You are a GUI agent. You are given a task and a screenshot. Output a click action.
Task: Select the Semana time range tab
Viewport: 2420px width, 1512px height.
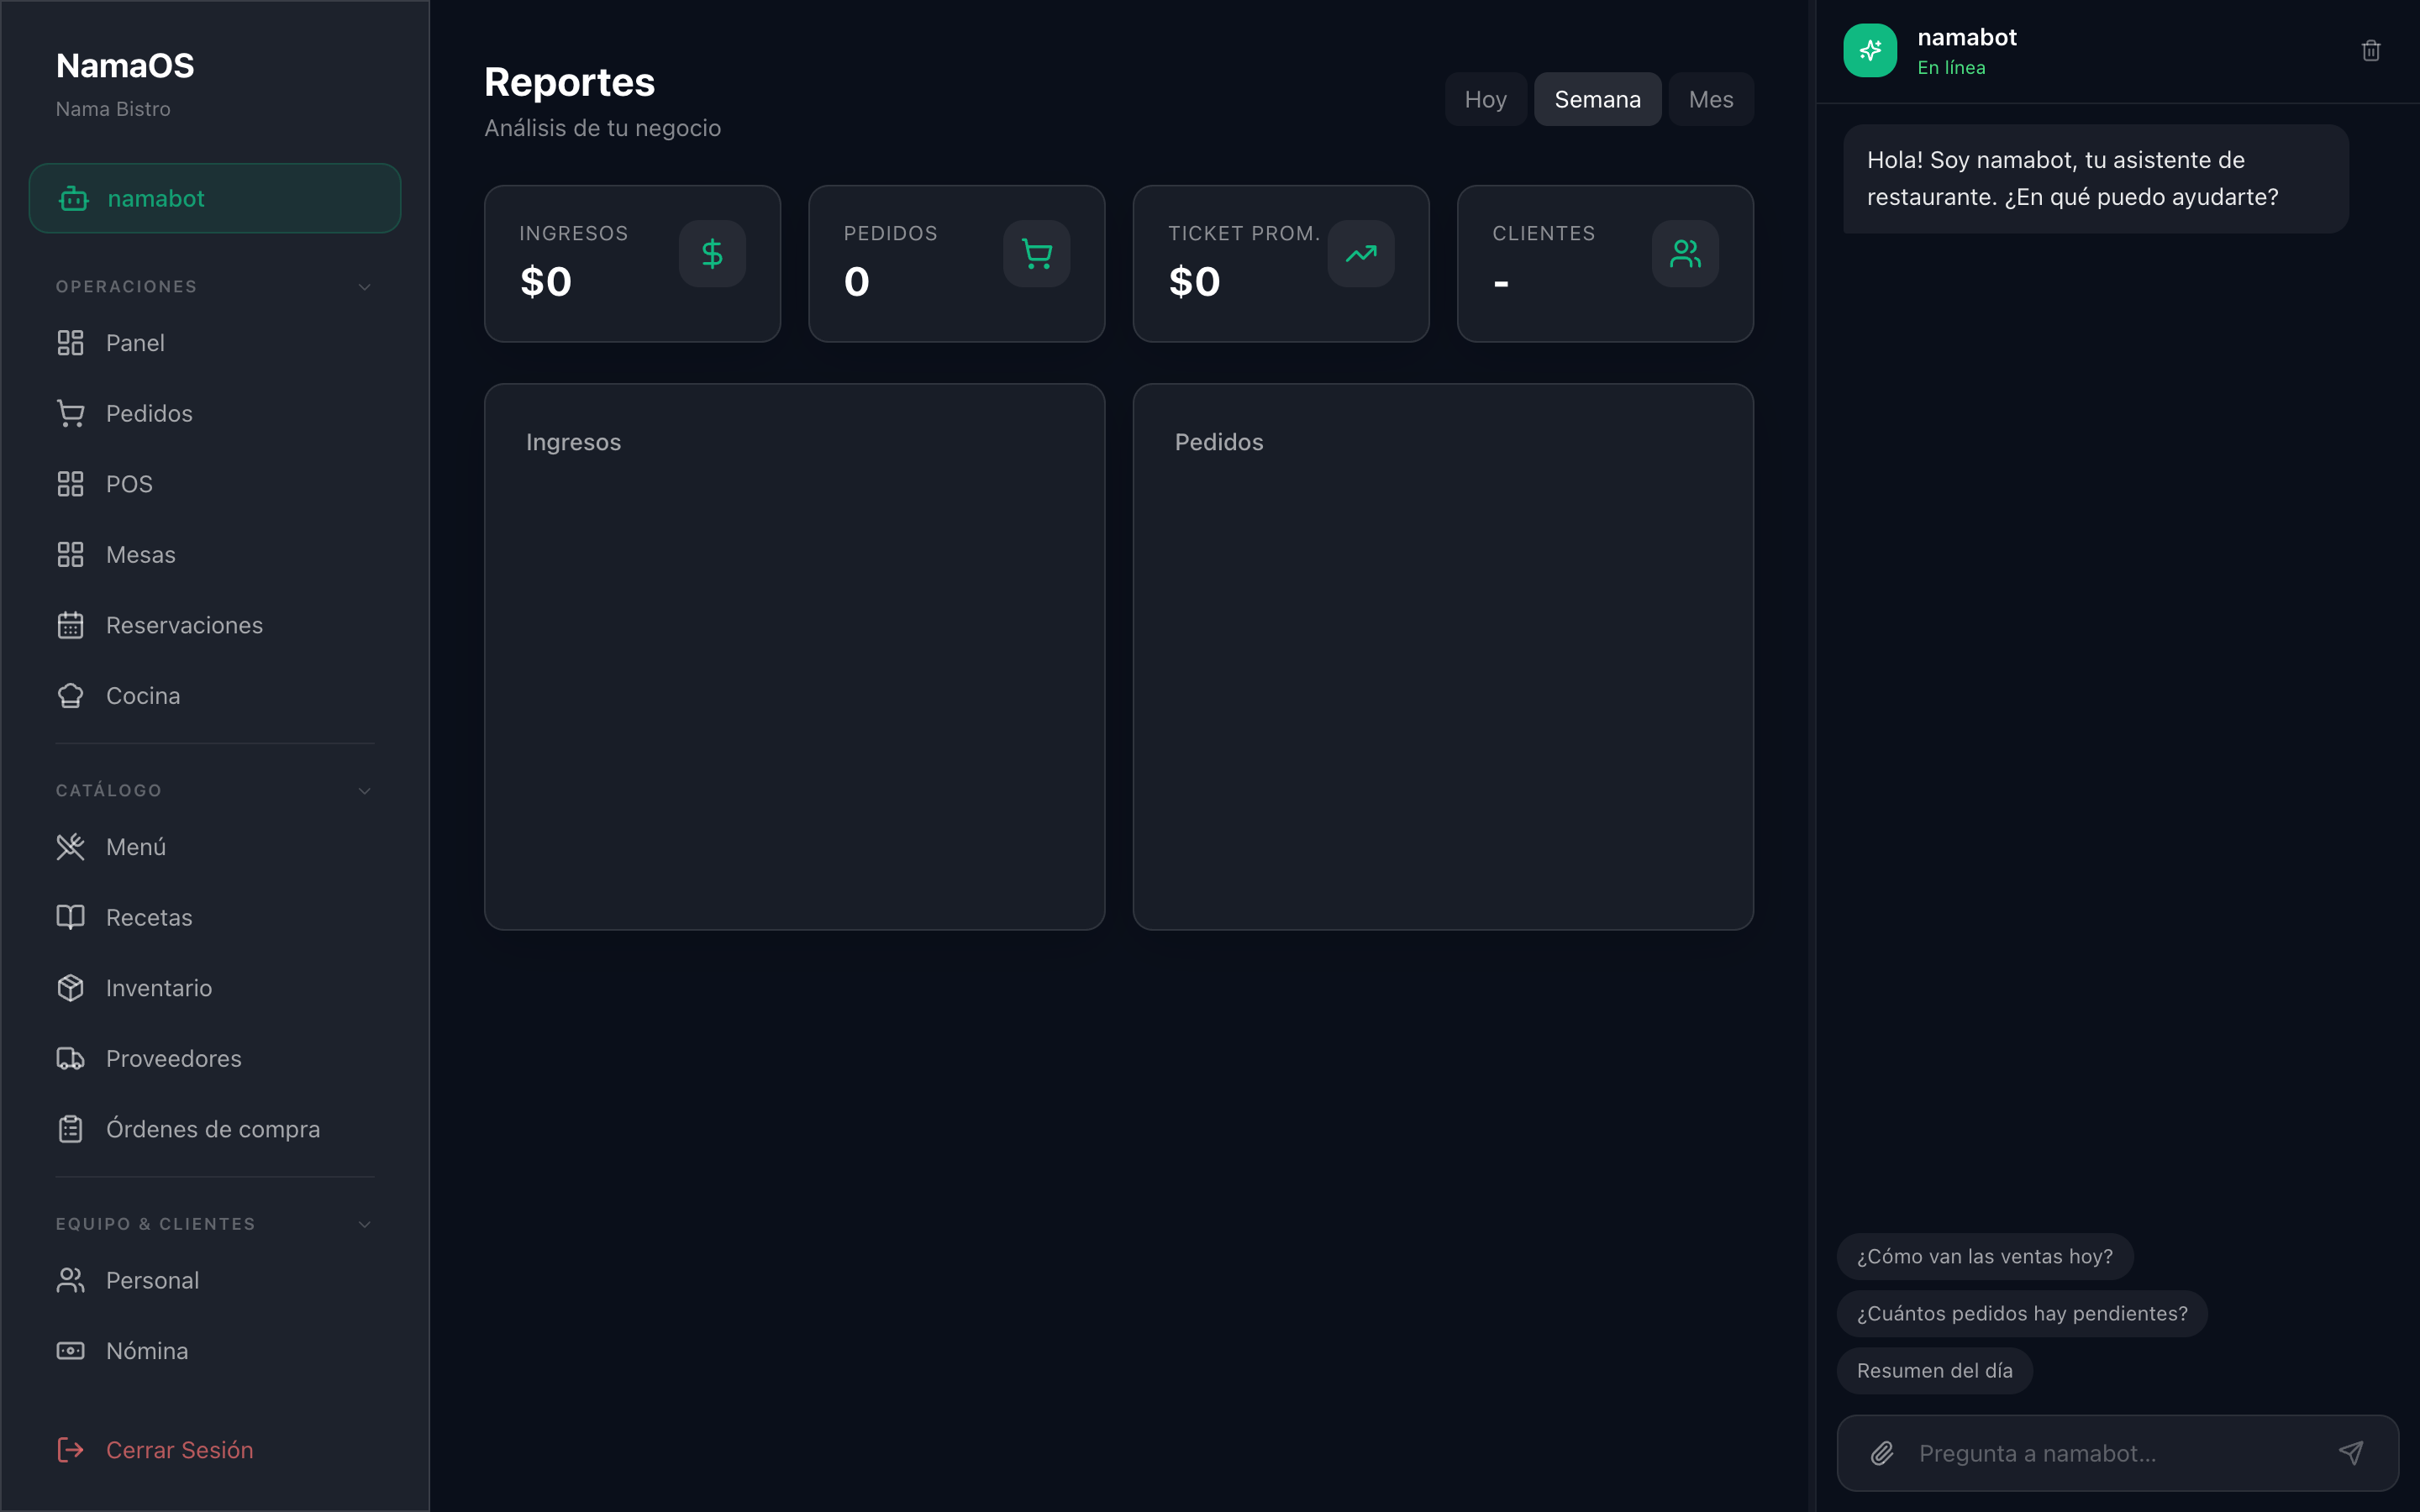coord(1597,99)
